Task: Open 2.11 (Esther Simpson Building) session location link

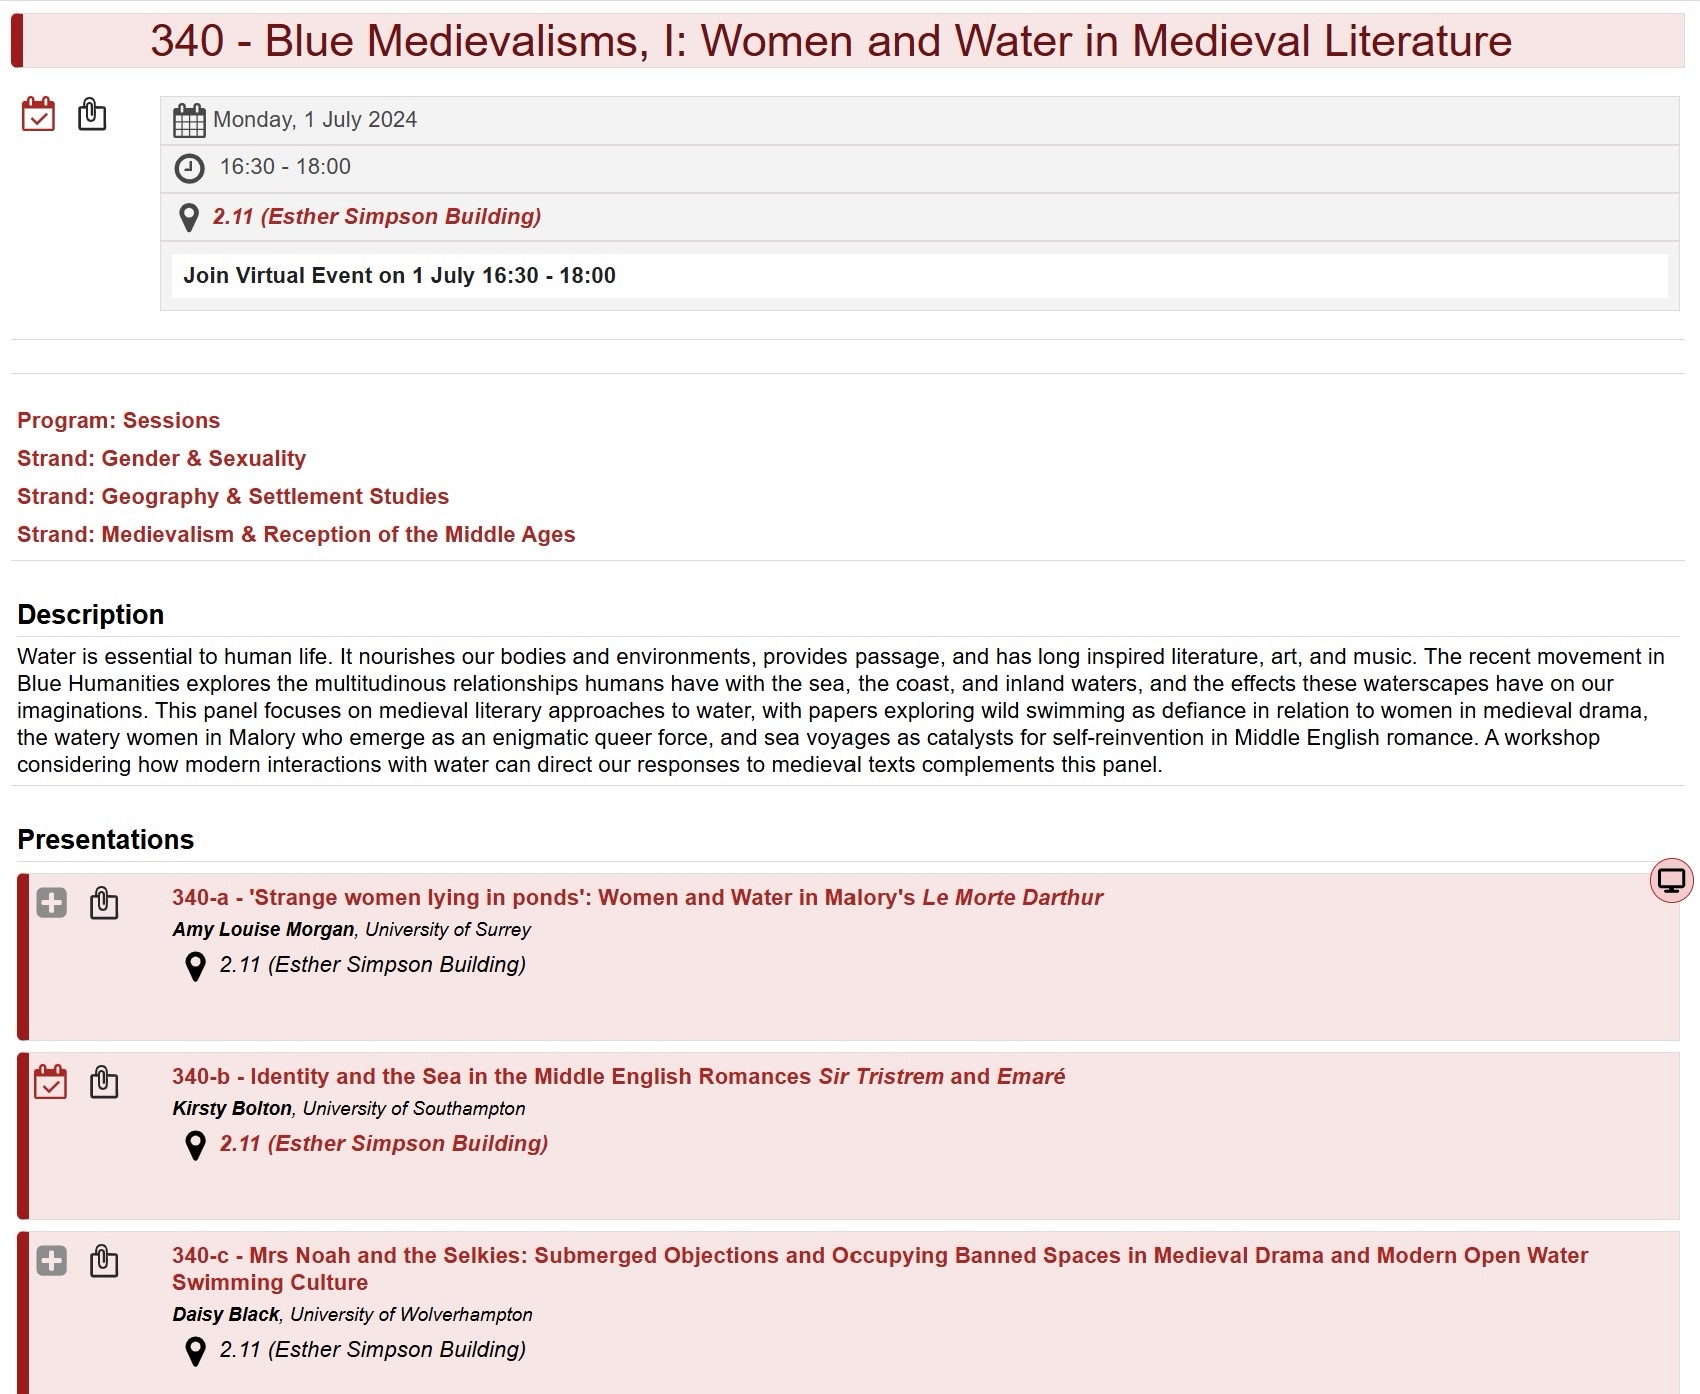Action: 376,217
